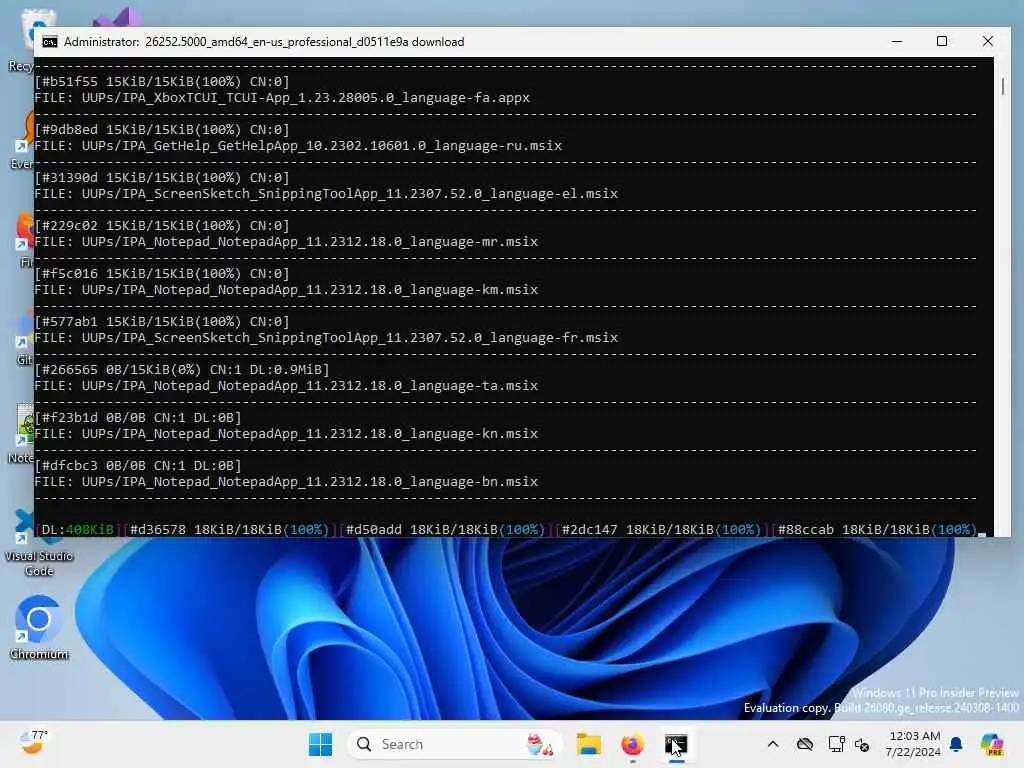Viewport: 1024px width, 768px height.
Task: Click the #f5c016 15KiB progress line
Action: pyautogui.click(x=162, y=274)
